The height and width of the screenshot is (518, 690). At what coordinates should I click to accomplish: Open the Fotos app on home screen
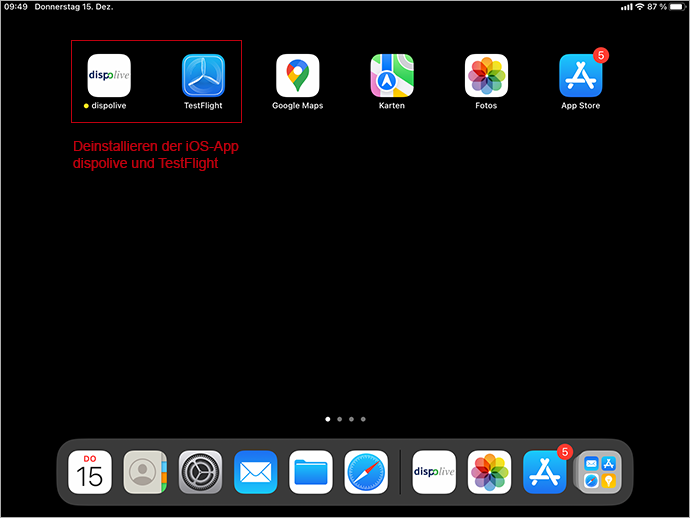click(x=486, y=75)
